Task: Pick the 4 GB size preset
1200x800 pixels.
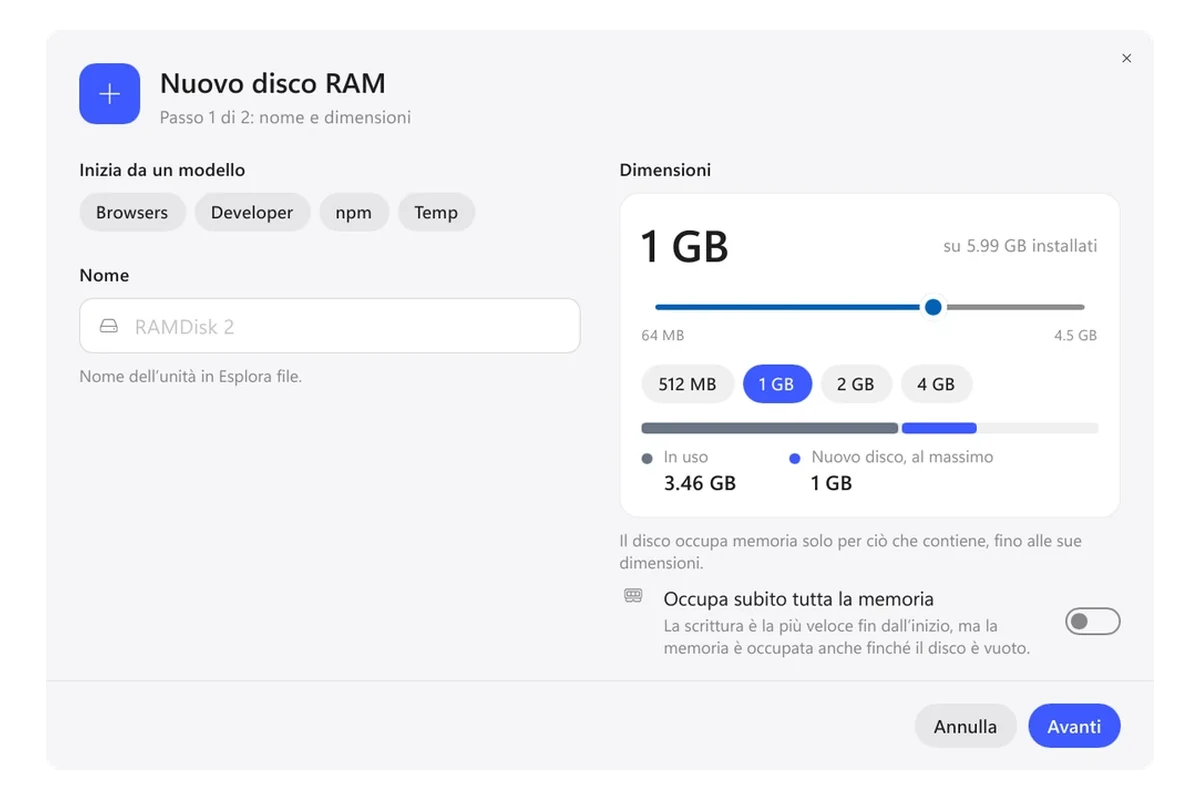Action: click(x=936, y=384)
